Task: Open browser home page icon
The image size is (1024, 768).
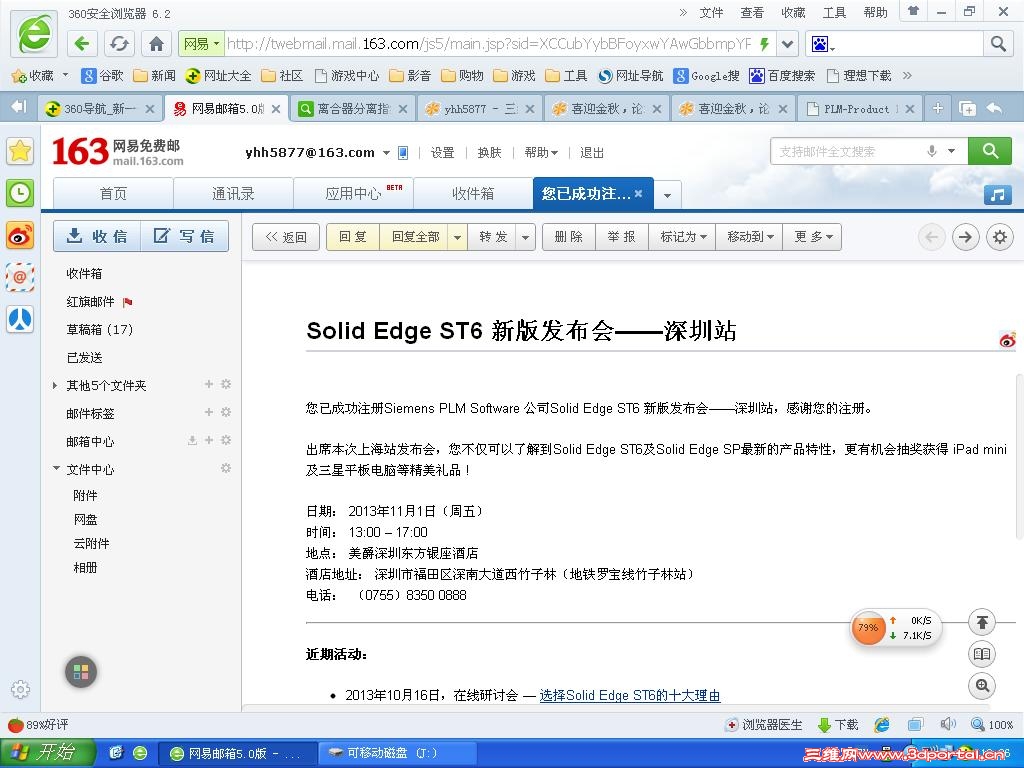Action: click(156, 44)
